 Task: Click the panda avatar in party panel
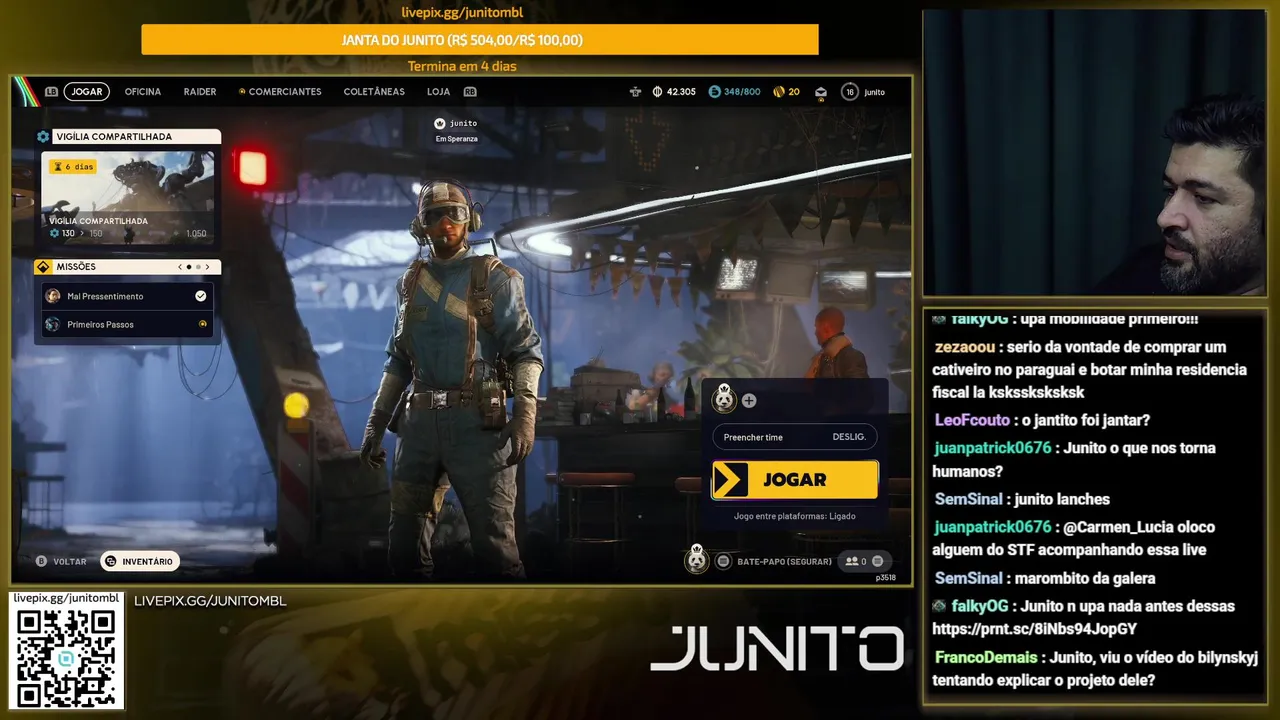click(724, 400)
